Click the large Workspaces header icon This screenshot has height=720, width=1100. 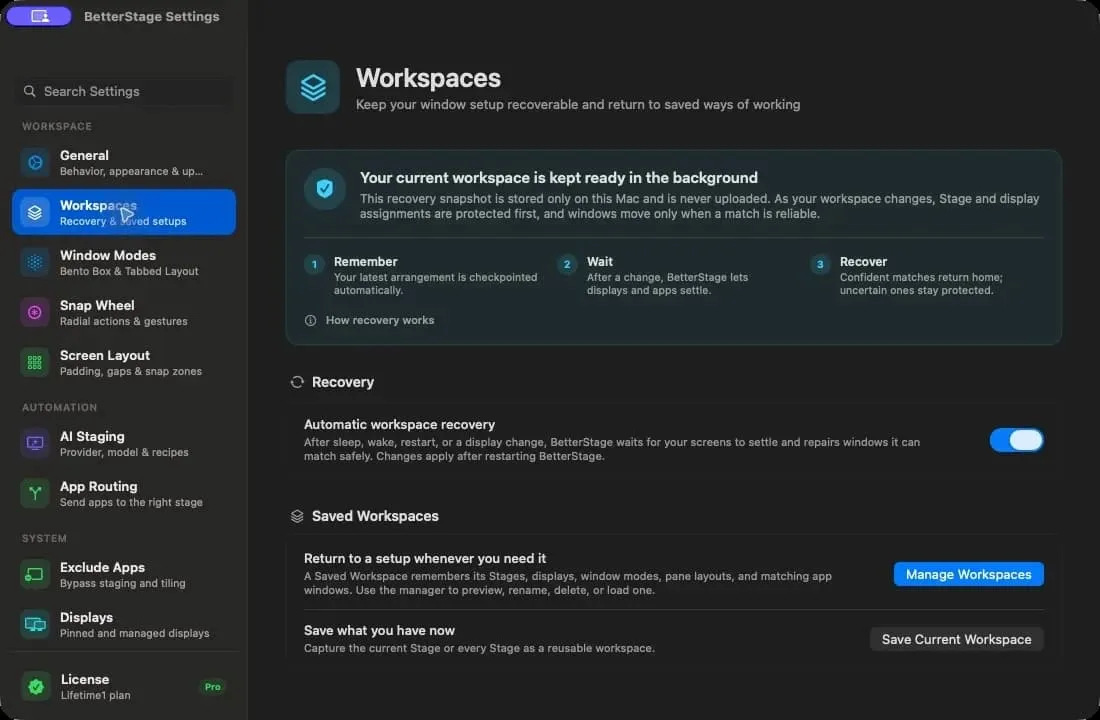coord(313,87)
